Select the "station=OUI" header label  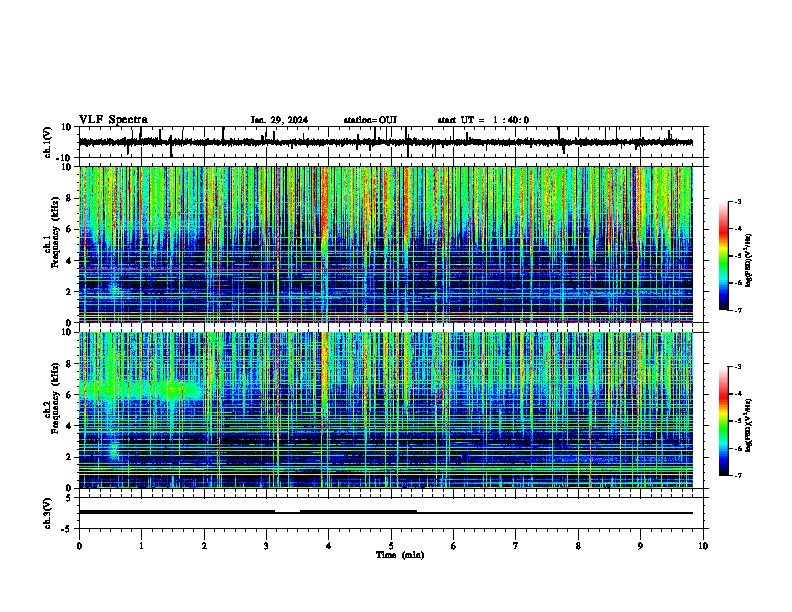[370, 120]
